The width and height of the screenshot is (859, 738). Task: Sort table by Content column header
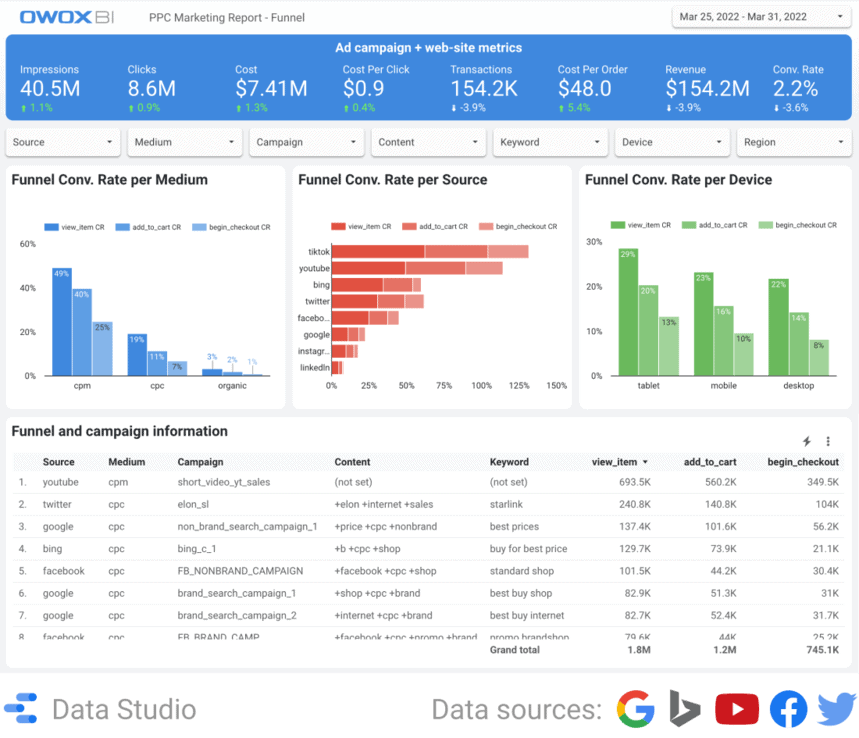pos(352,462)
